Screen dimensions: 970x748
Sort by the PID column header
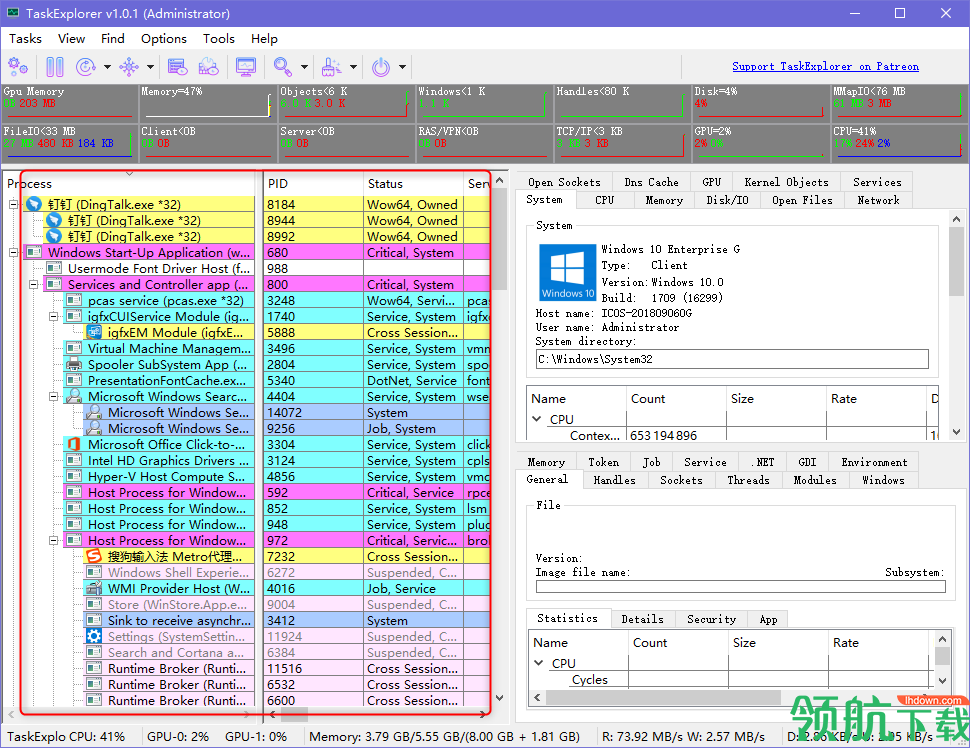(313, 183)
